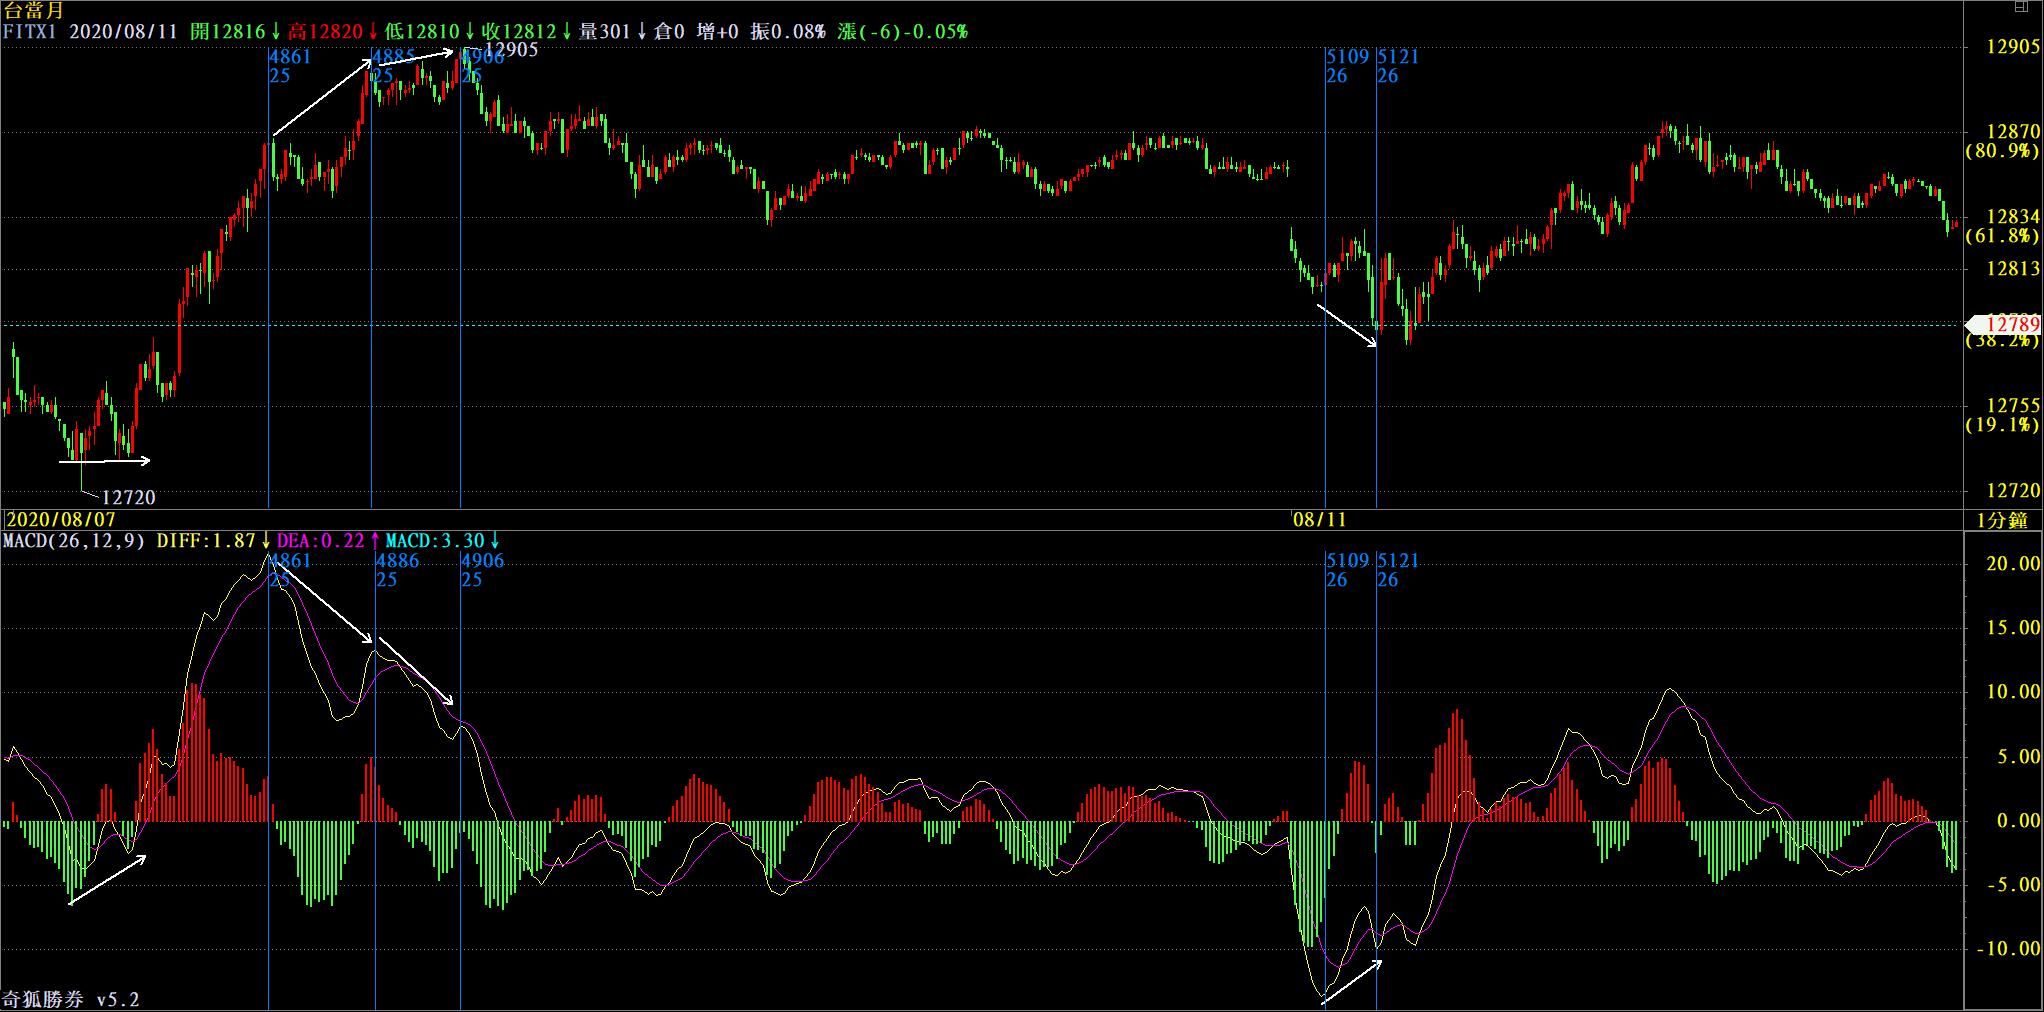
Task: Click the -5.00 MACD axis value
Action: (2013, 884)
